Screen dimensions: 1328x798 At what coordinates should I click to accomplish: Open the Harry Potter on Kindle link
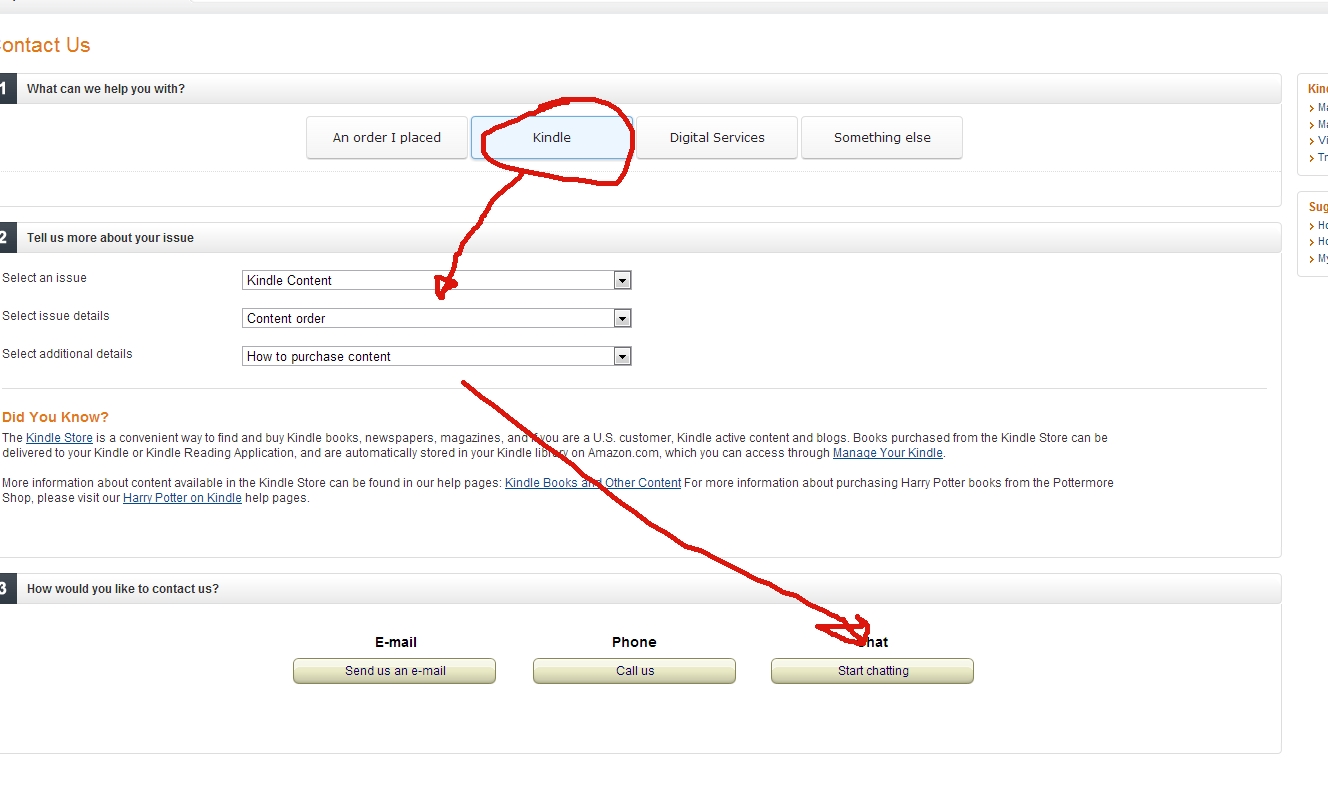point(182,498)
